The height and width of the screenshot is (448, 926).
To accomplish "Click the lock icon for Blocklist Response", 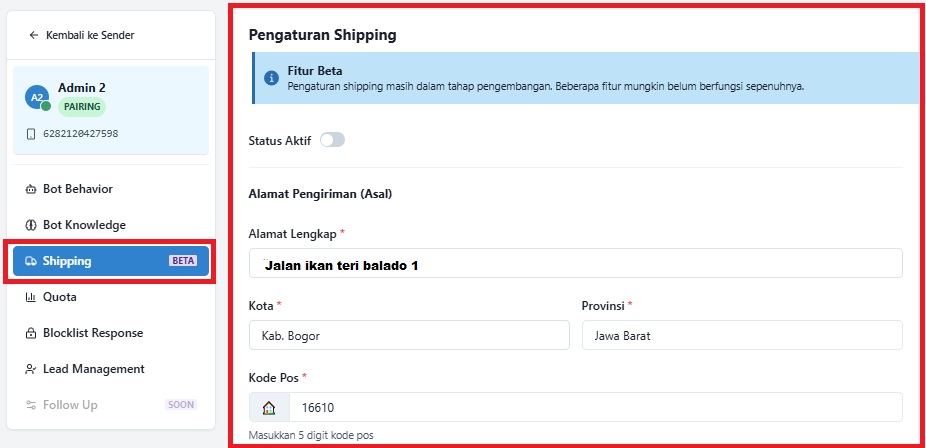I will (31, 333).
